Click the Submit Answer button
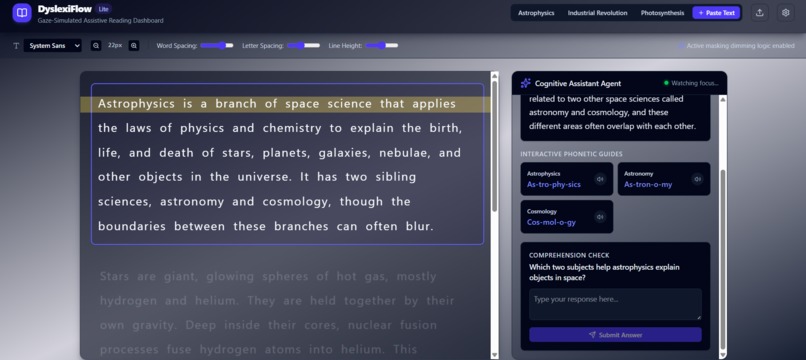806x360 pixels. coord(615,335)
